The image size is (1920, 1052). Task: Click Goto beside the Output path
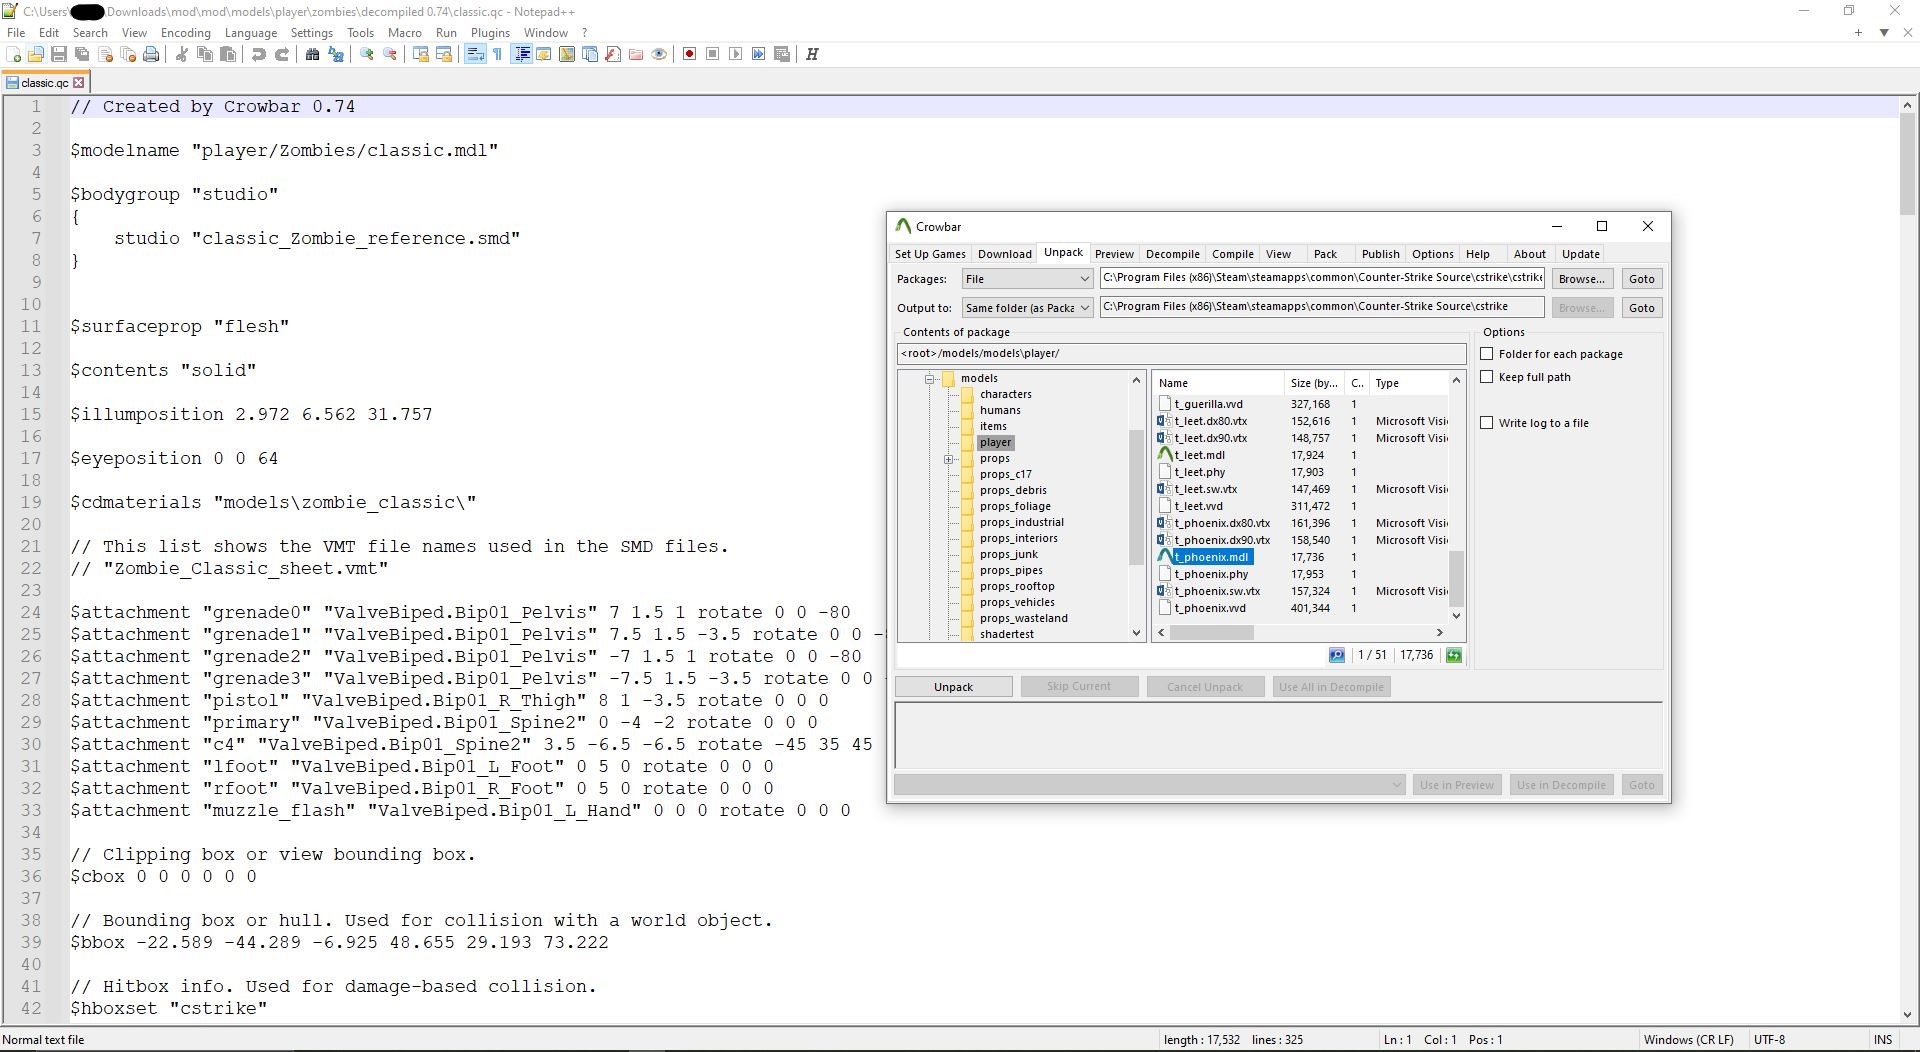[1641, 308]
